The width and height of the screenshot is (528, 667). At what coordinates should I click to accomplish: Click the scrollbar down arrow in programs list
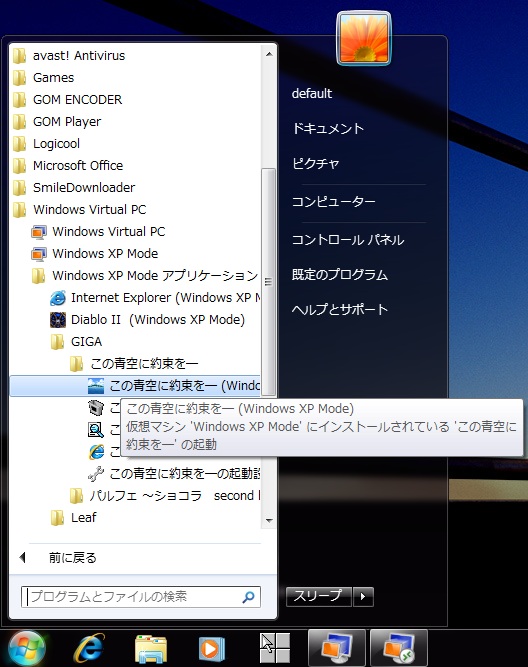coord(269,521)
